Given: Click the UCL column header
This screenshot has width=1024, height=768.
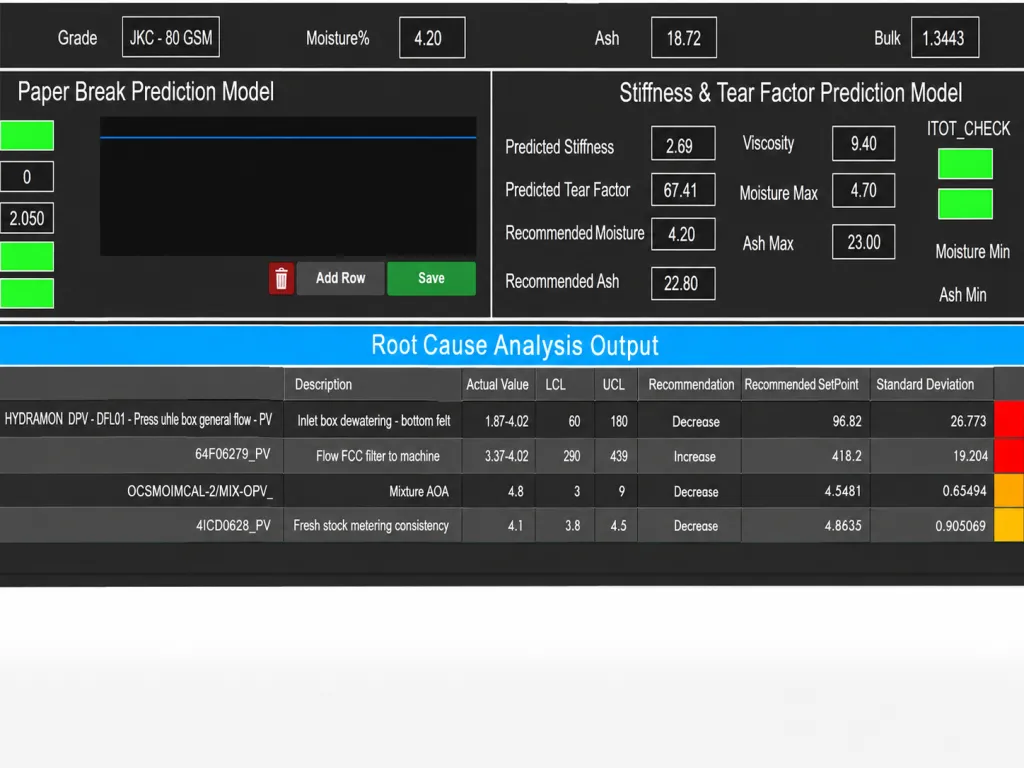Looking at the screenshot, I should 616,384.
